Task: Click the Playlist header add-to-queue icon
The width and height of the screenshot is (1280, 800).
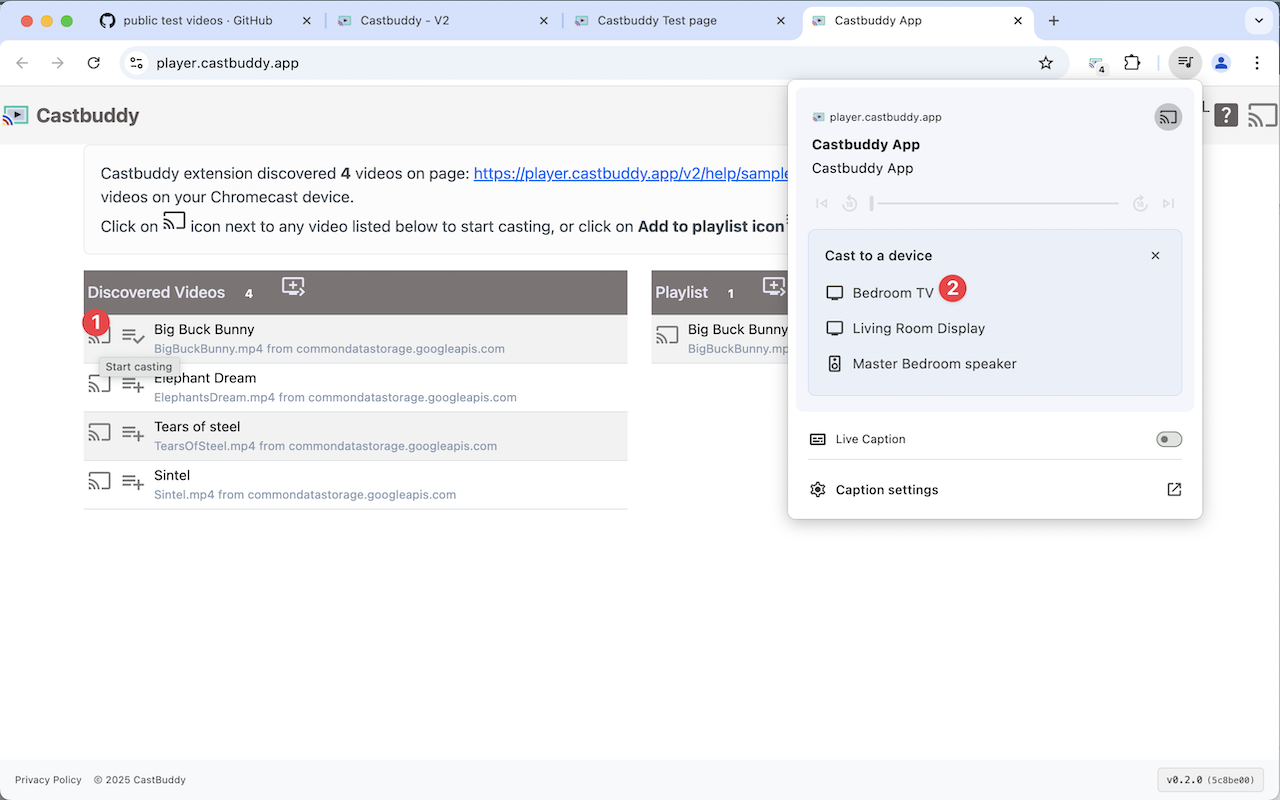Action: [x=774, y=287]
